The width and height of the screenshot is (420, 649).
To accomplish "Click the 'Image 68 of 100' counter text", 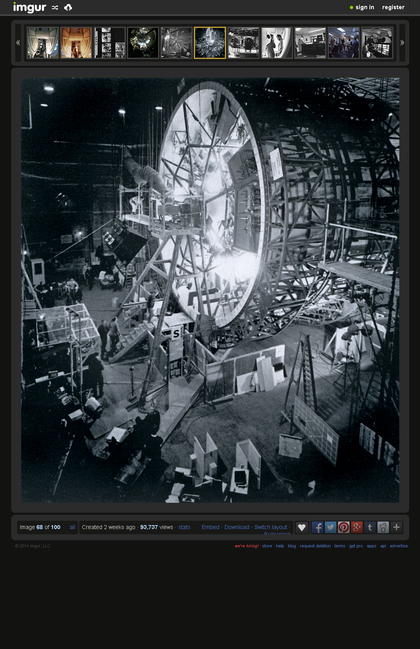I will tap(40, 527).
